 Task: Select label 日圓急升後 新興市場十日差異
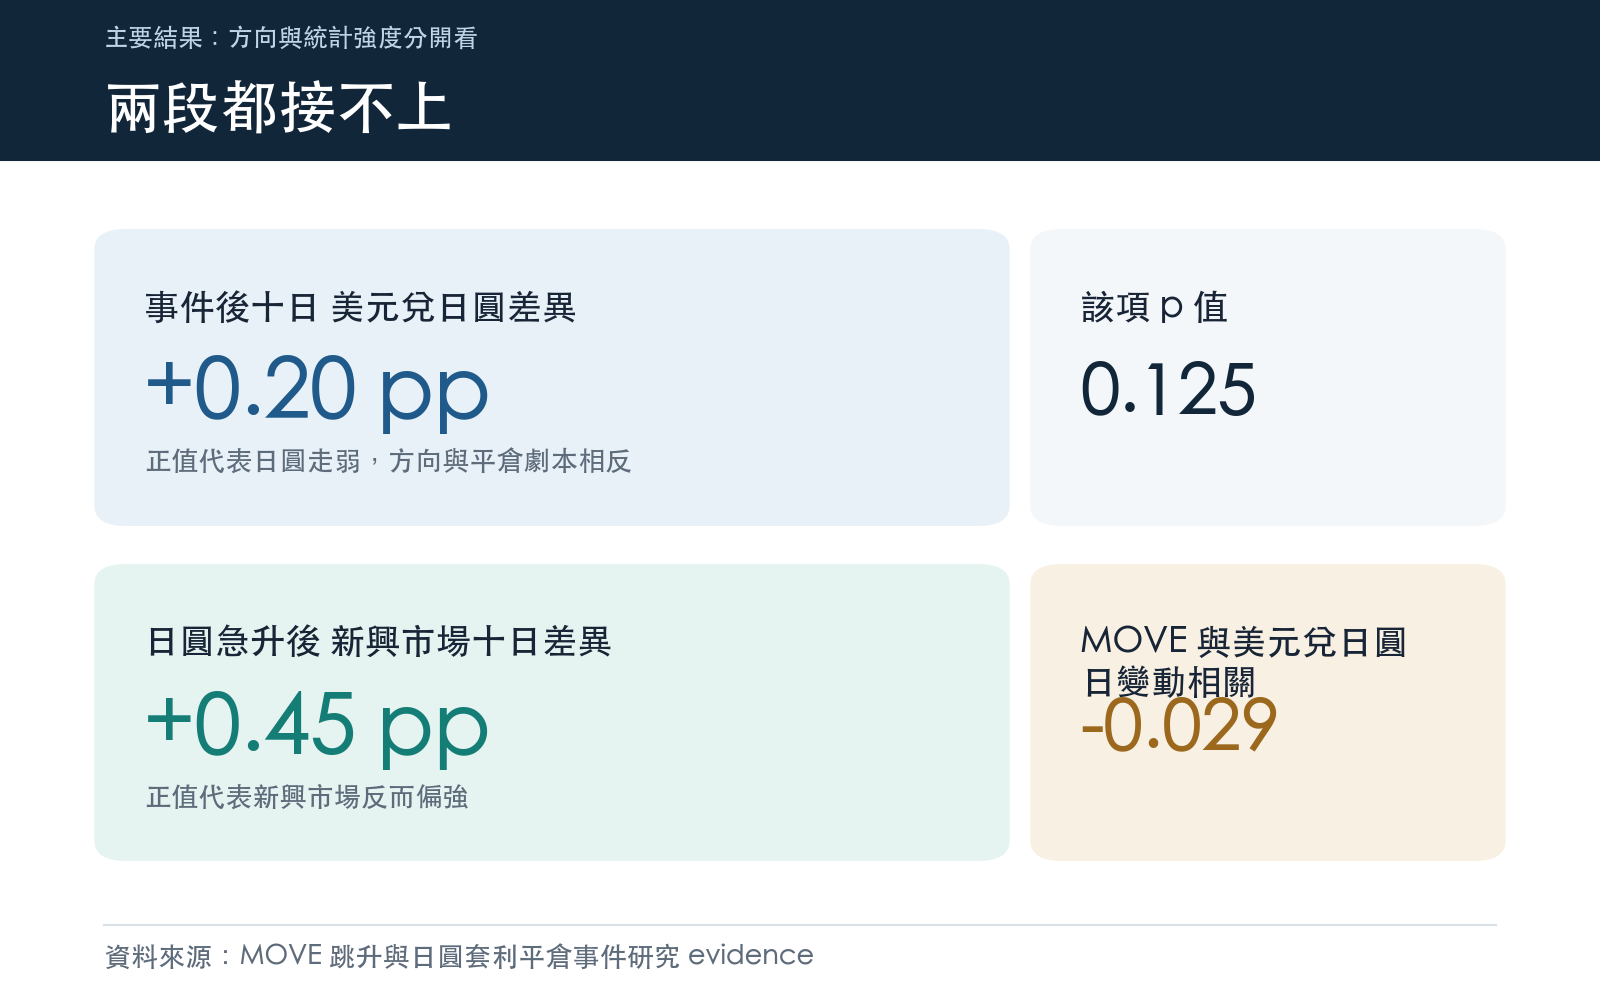point(378,641)
